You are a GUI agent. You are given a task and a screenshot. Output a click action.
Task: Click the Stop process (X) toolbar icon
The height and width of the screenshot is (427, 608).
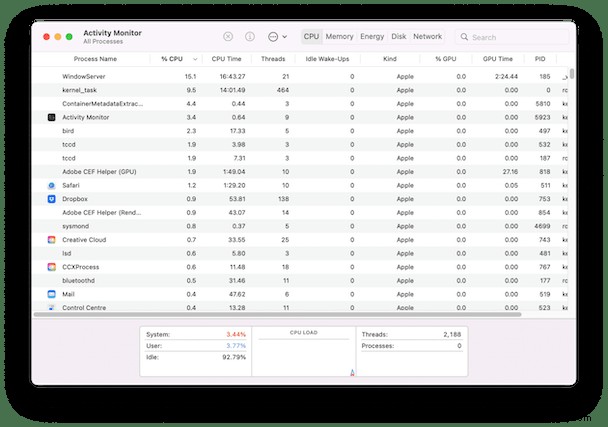click(228, 36)
